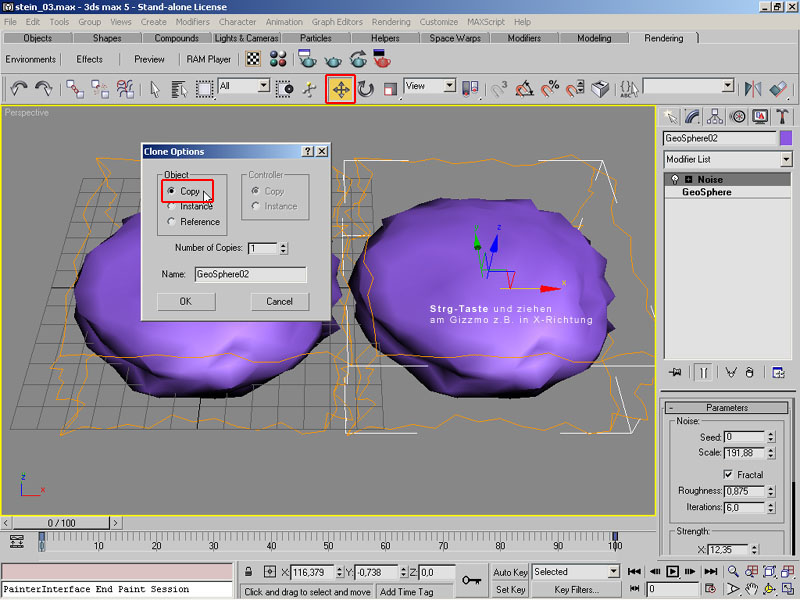The width and height of the screenshot is (800, 600).
Task: Click the Set Keys key icon
Action: click(472, 579)
